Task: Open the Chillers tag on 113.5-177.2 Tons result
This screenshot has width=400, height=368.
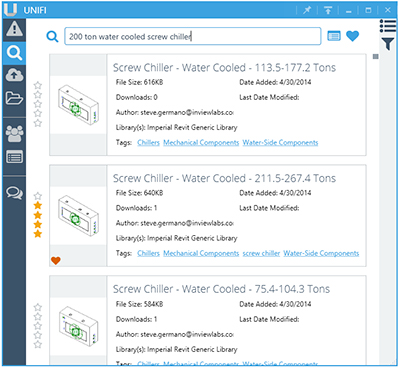Action: [148, 143]
